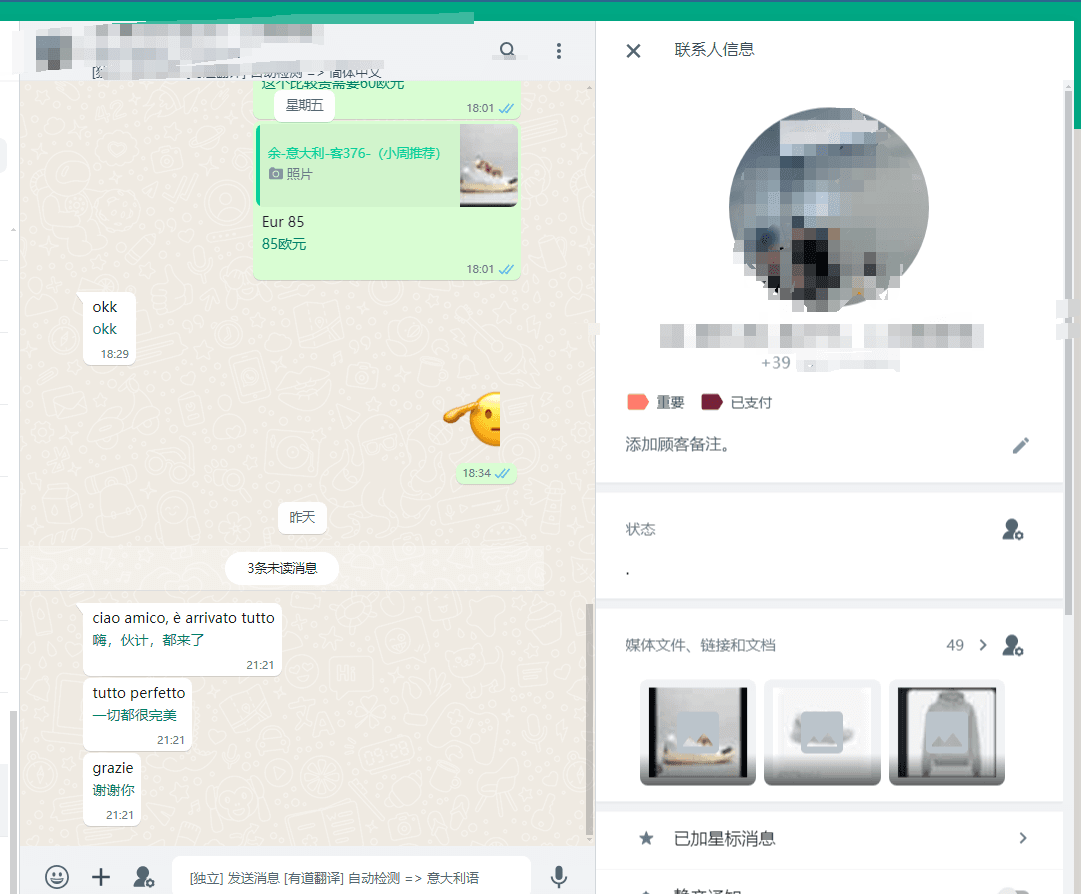The width and height of the screenshot is (1081, 894).
Task: Select the dark red 已支付 label tag
Action: [x=737, y=402]
